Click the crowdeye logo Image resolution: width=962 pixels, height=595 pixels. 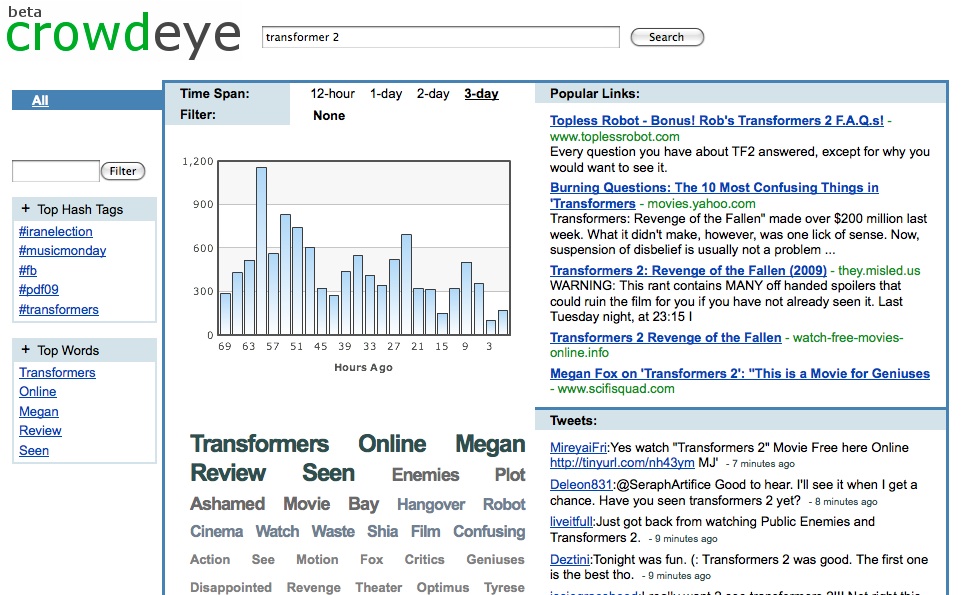click(x=123, y=32)
